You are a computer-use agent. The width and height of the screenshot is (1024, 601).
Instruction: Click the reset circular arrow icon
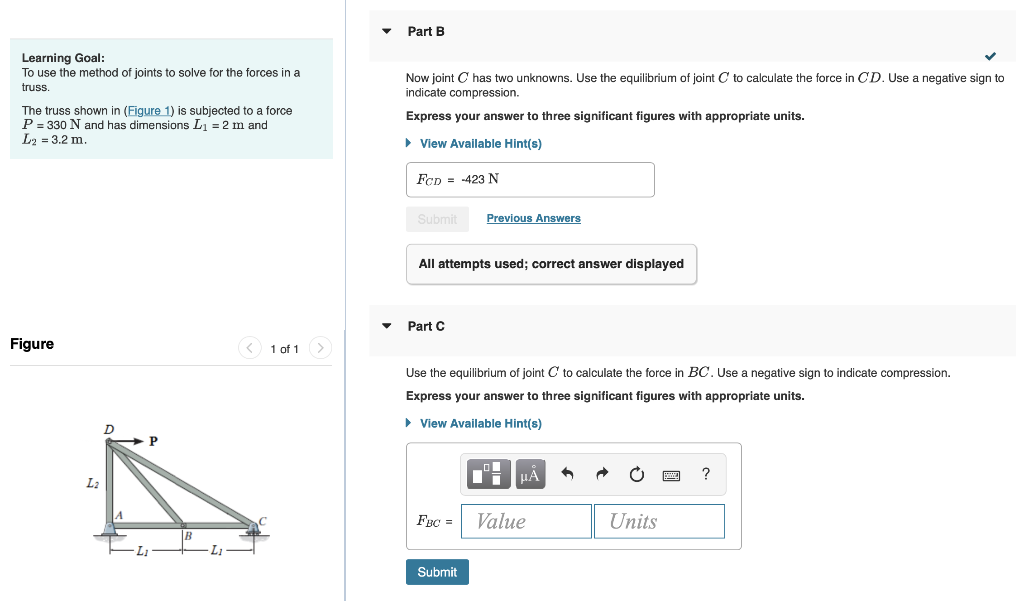[637, 474]
